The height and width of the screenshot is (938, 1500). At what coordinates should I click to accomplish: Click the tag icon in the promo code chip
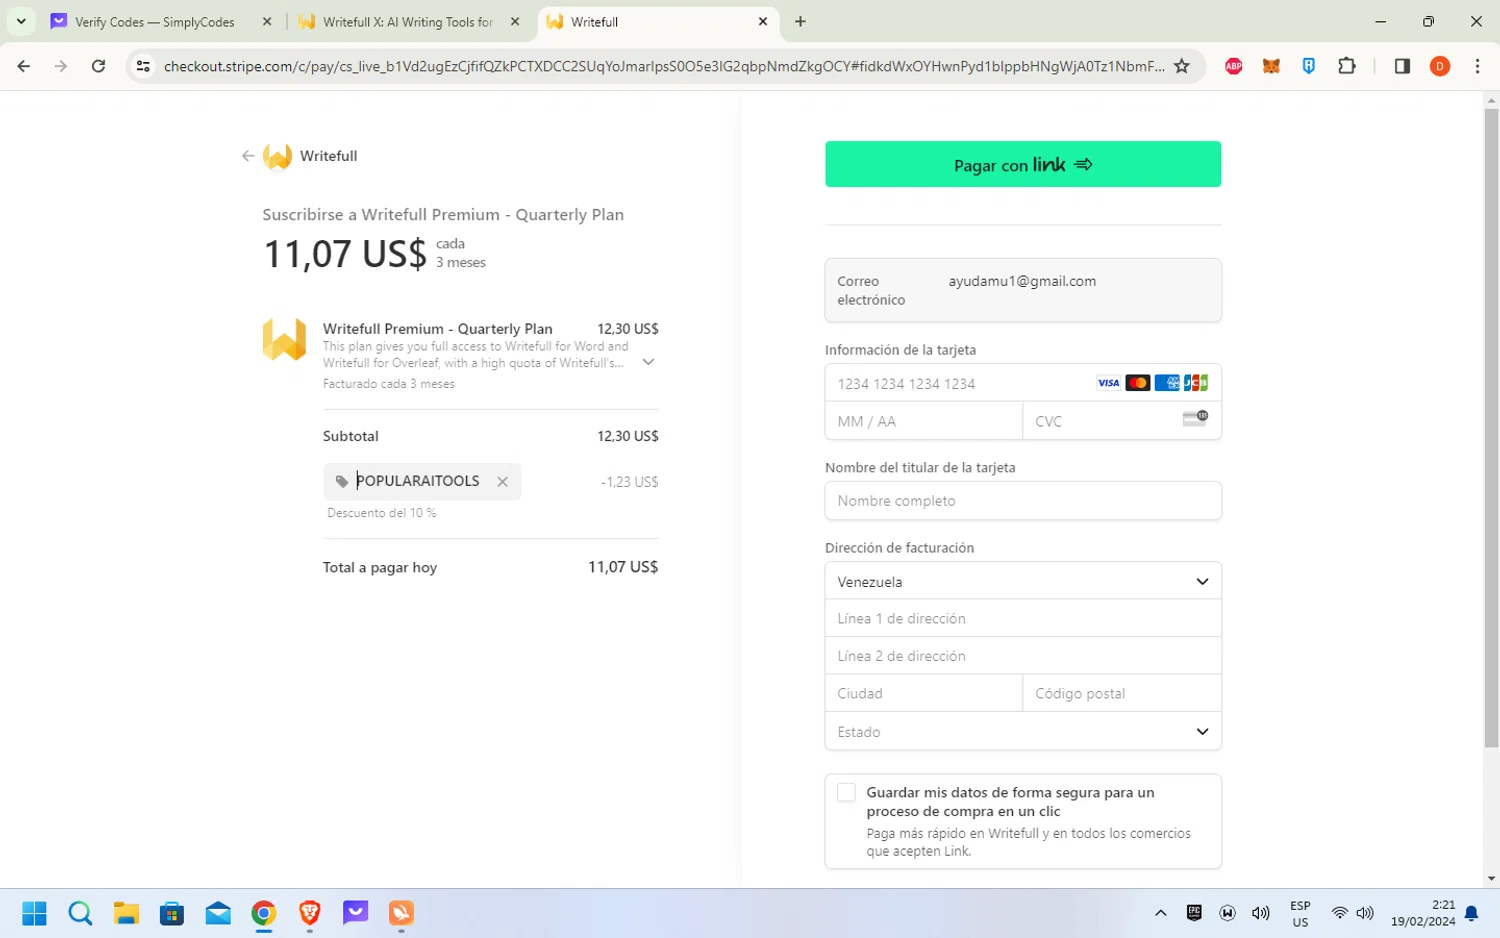[341, 482]
